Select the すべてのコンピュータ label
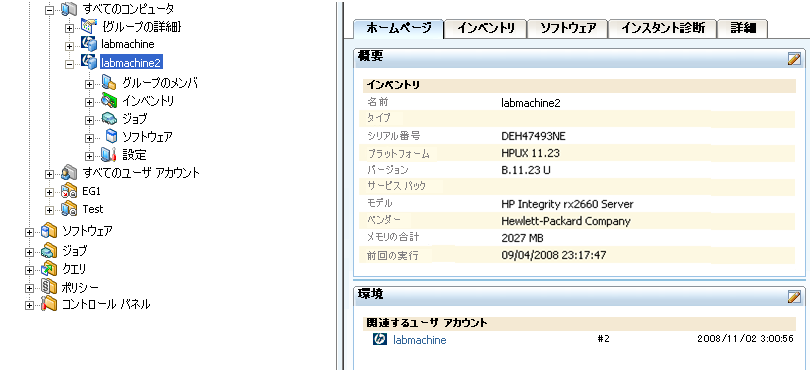 click(128, 9)
